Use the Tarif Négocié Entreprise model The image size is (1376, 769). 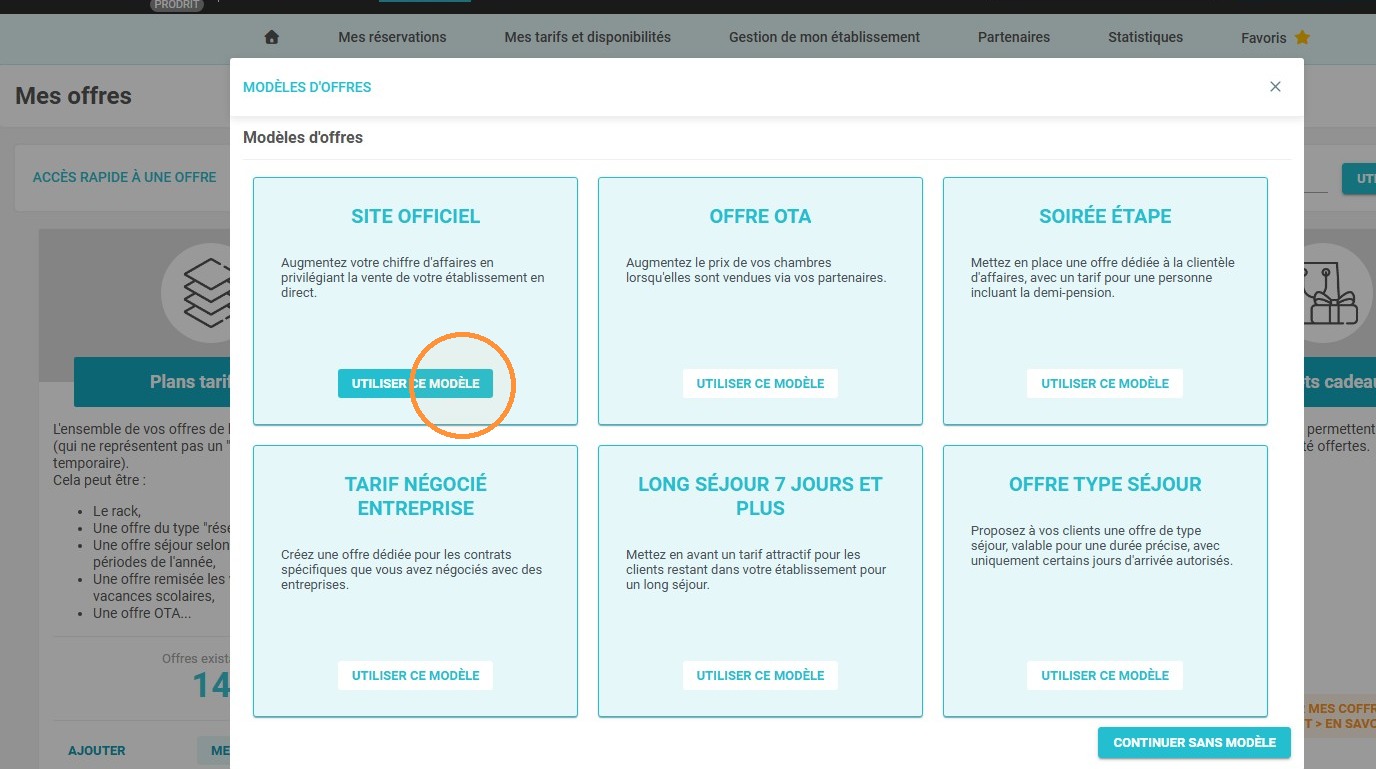point(415,676)
